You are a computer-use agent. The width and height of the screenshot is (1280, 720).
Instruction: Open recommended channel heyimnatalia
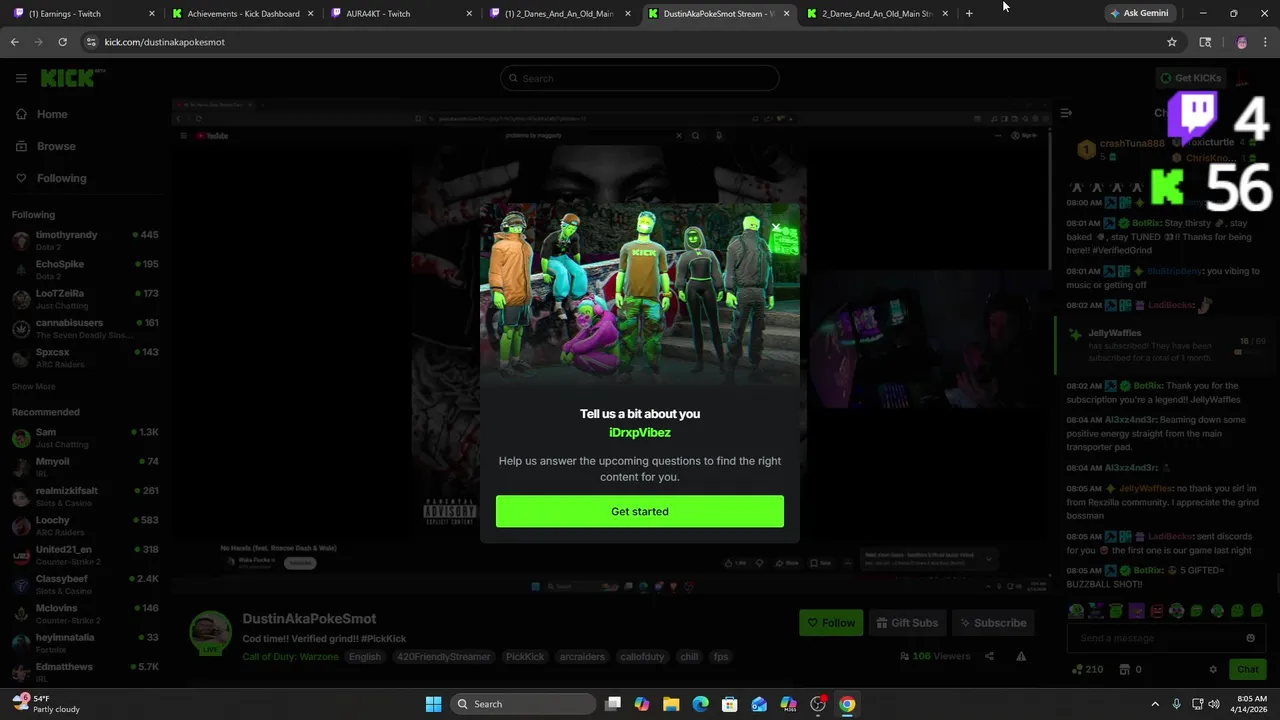[x=85, y=643]
